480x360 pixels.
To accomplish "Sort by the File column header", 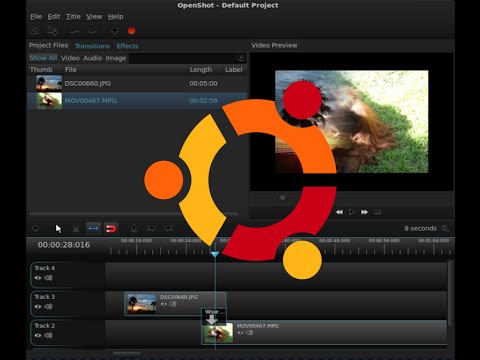I will coord(124,70).
